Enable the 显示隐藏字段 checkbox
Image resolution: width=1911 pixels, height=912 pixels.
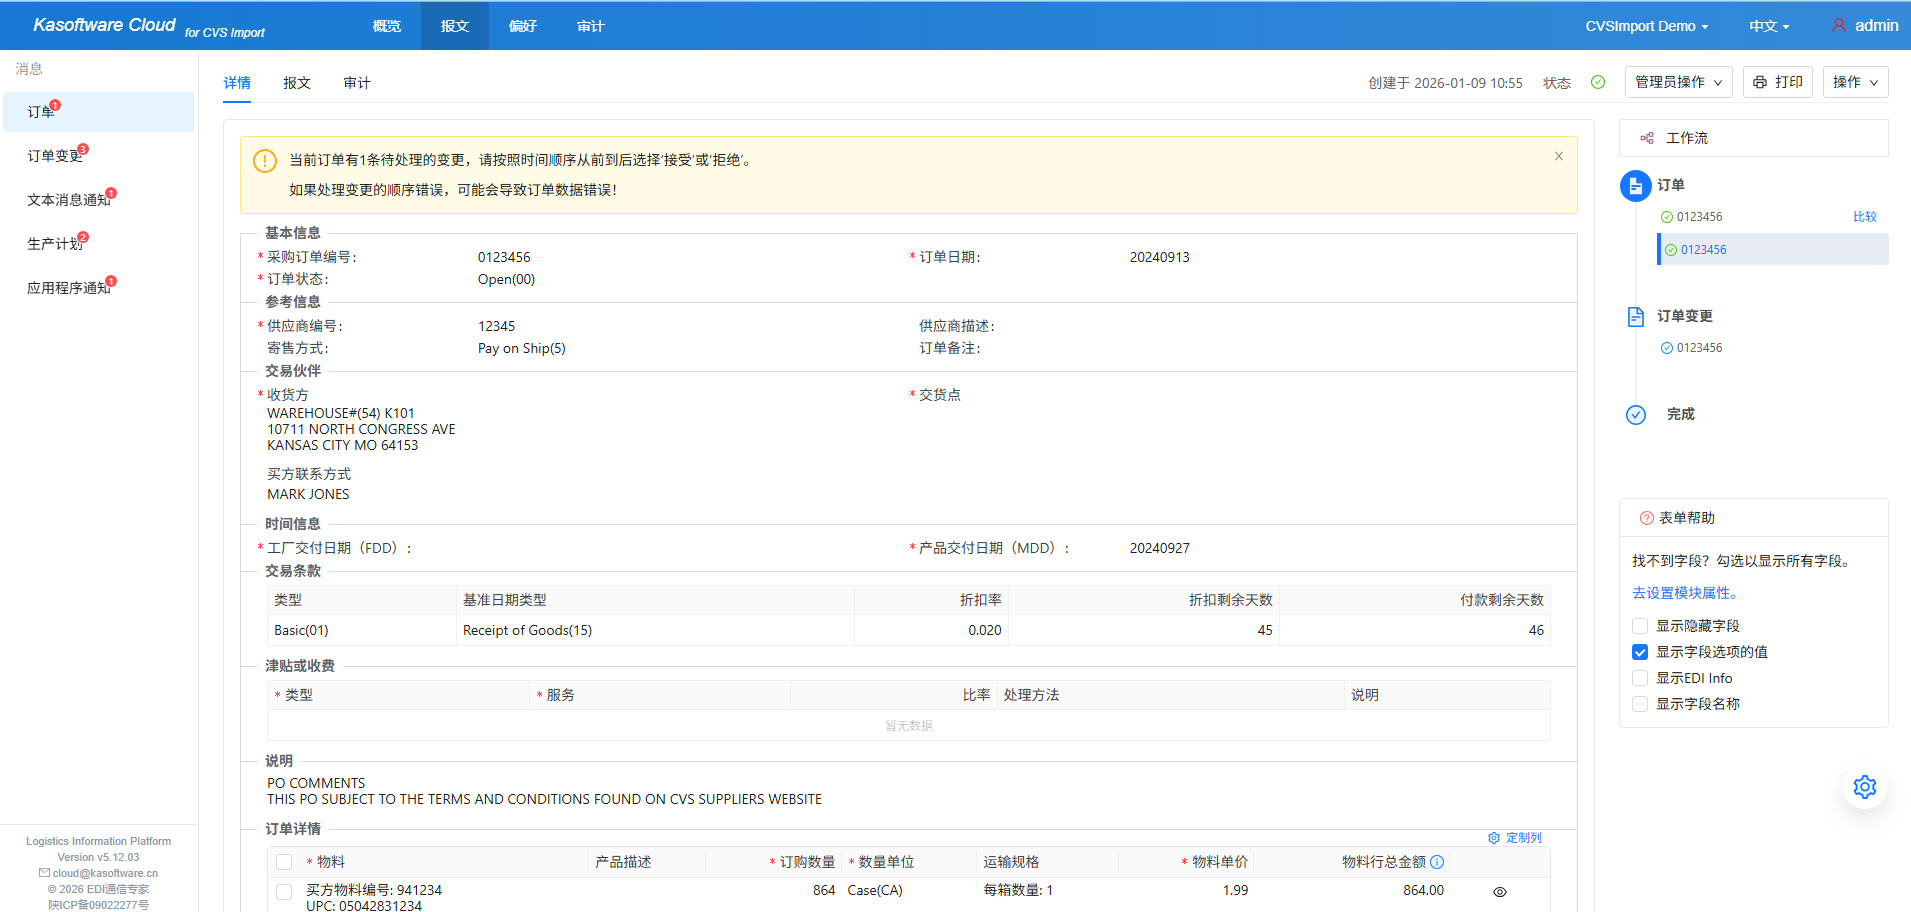tap(1640, 626)
